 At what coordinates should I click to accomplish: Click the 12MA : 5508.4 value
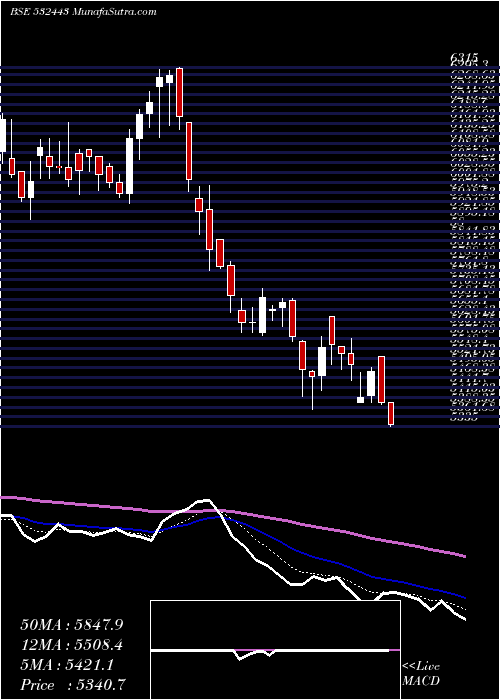(x=71, y=646)
